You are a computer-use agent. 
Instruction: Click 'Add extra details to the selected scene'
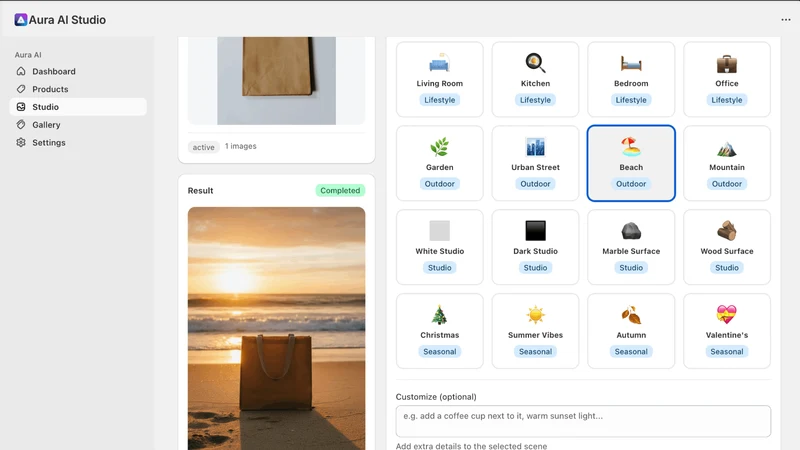471,446
